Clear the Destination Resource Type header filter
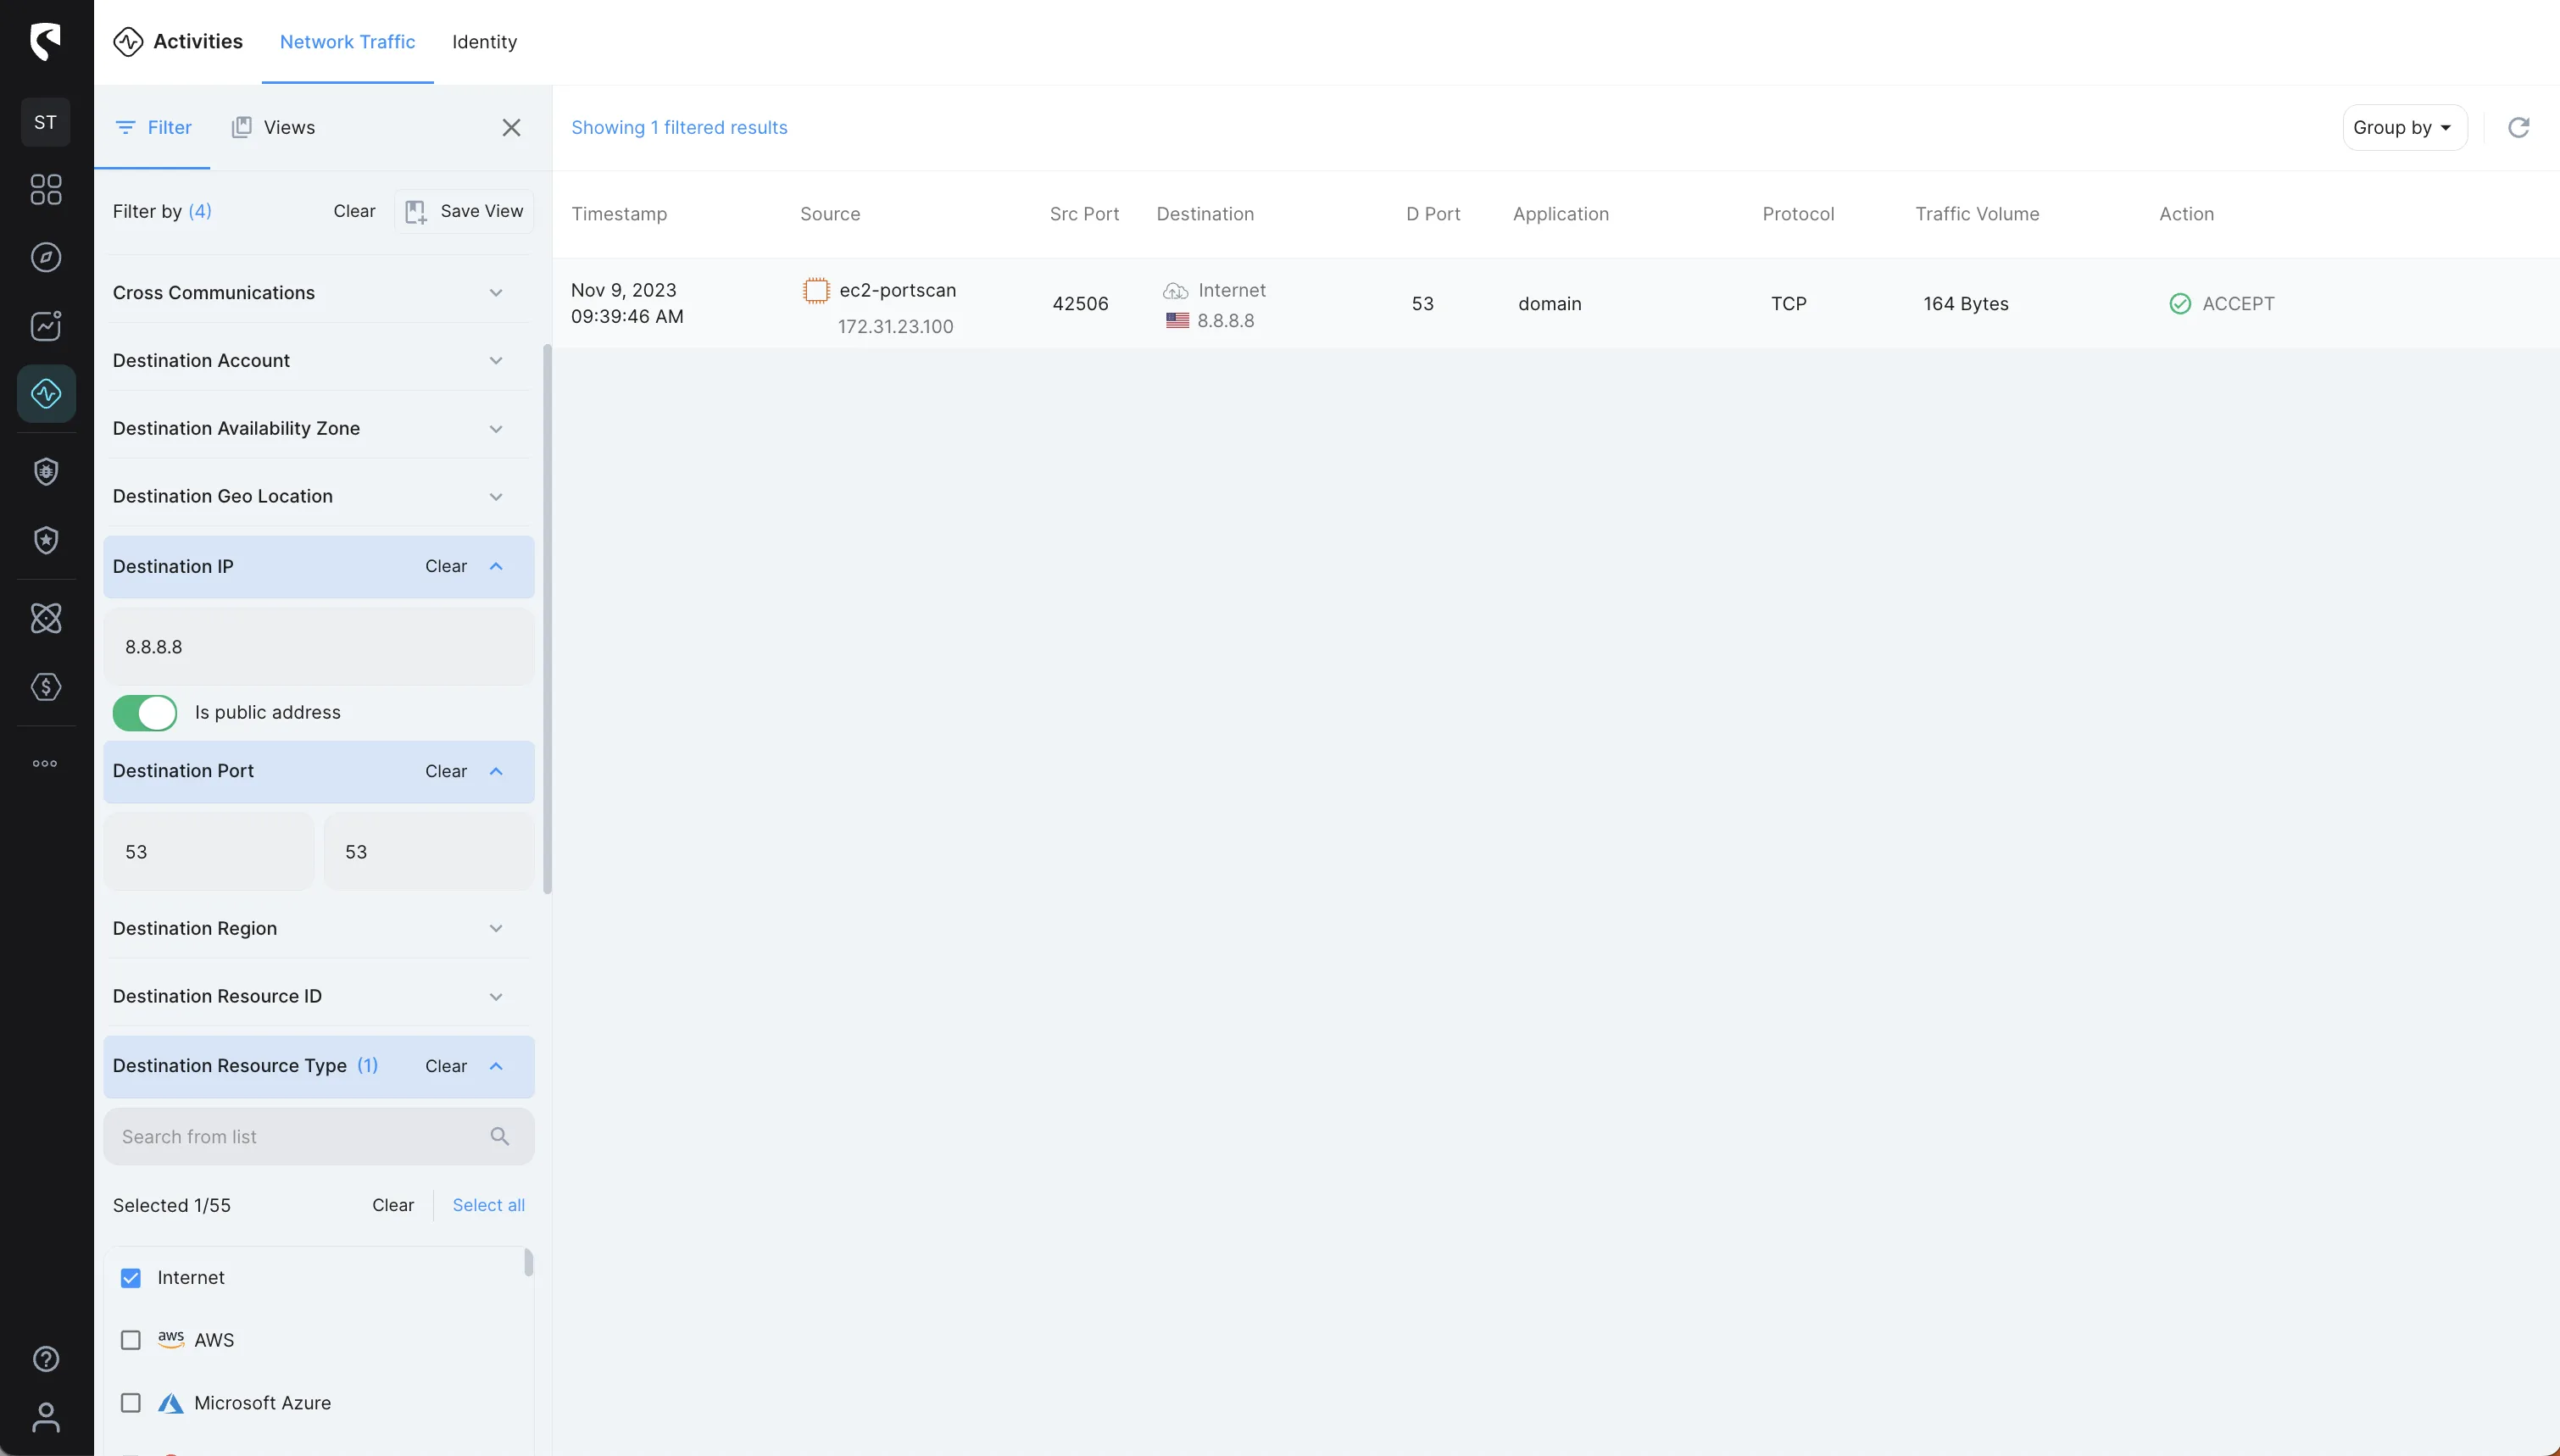The height and width of the screenshot is (1456, 2560). click(x=446, y=1066)
